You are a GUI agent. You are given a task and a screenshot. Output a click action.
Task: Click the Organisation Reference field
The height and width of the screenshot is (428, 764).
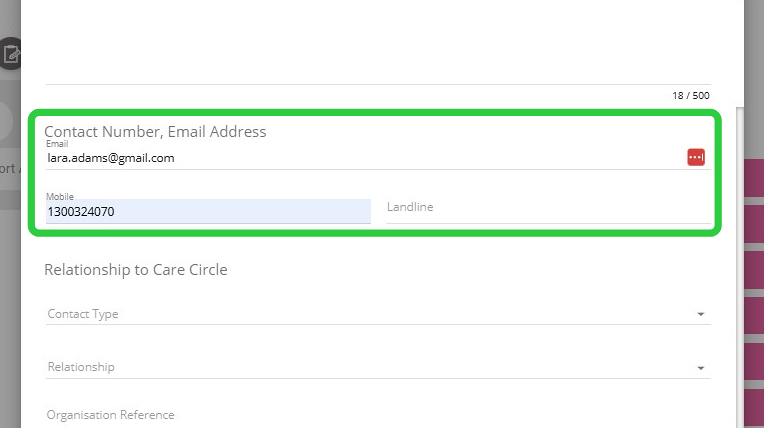pyautogui.click(x=378, y=415)
